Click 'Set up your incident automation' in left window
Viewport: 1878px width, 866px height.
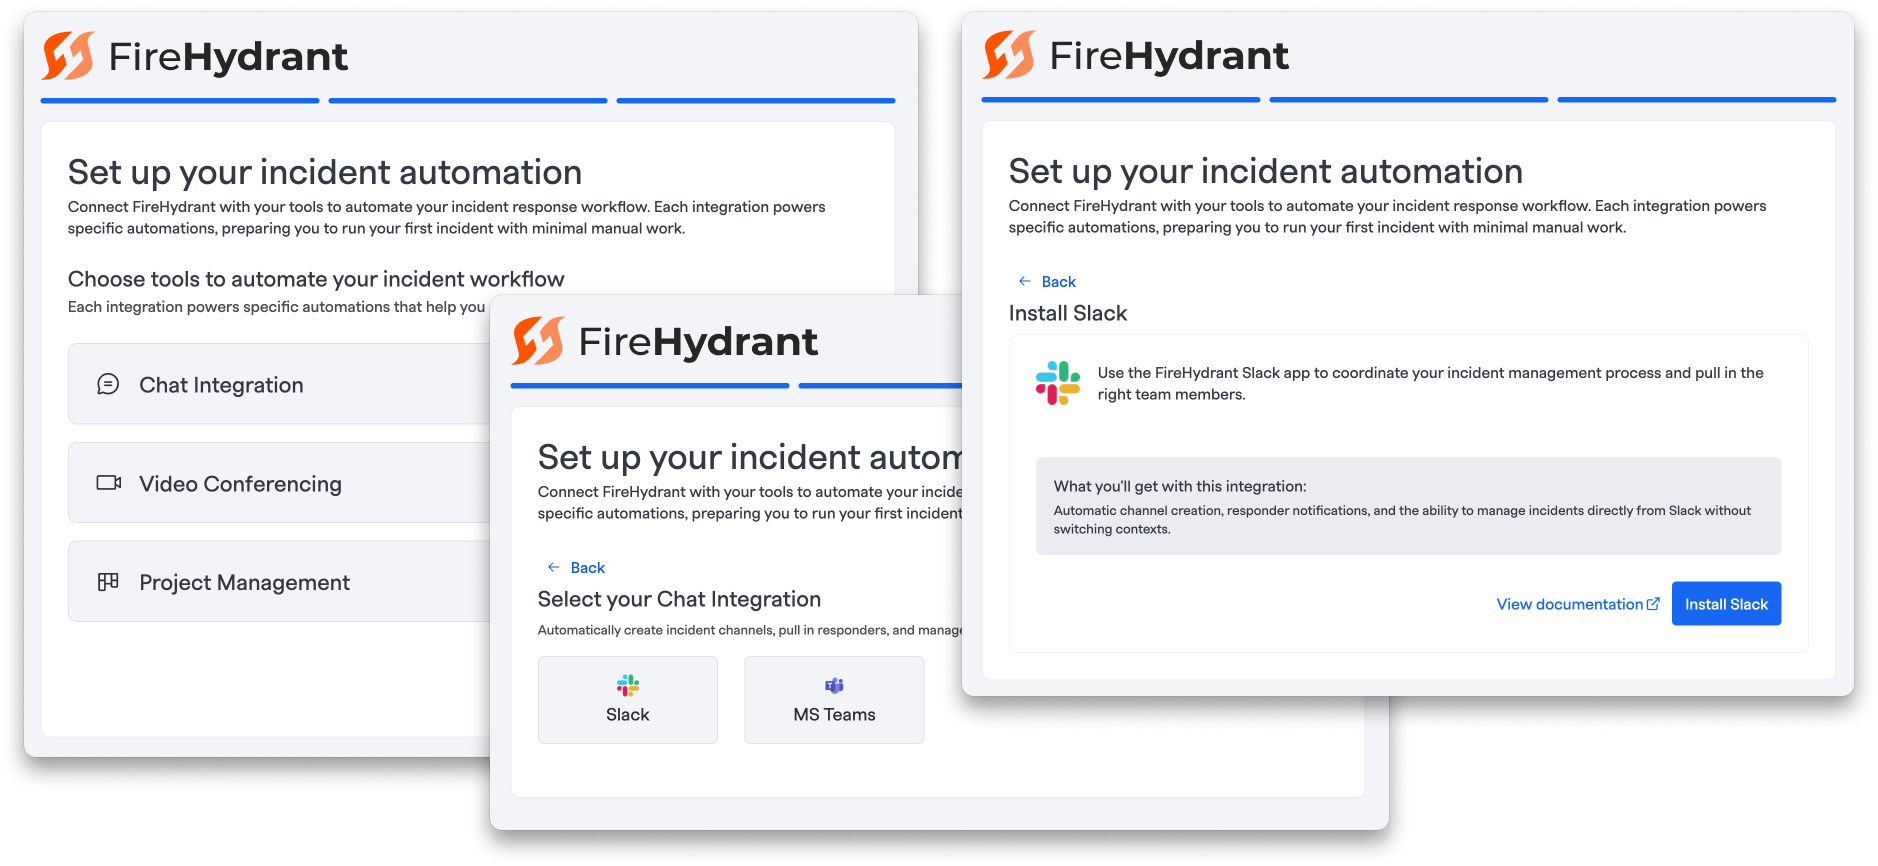point(325,173)
